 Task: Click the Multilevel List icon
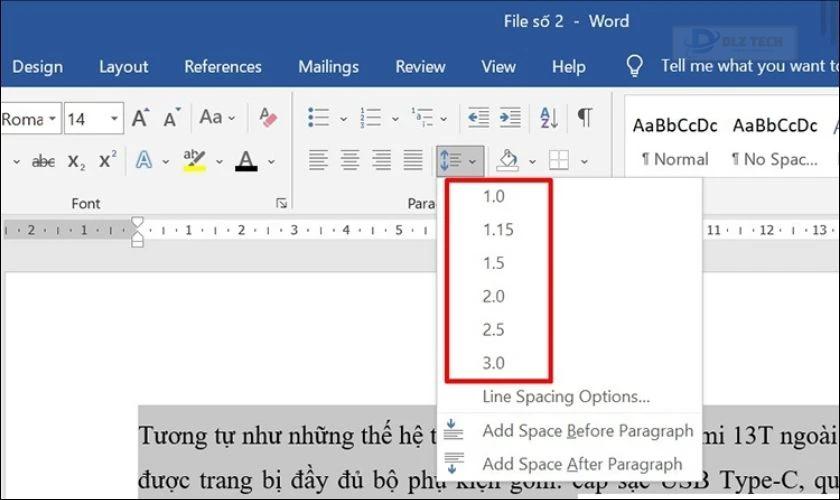422,117
